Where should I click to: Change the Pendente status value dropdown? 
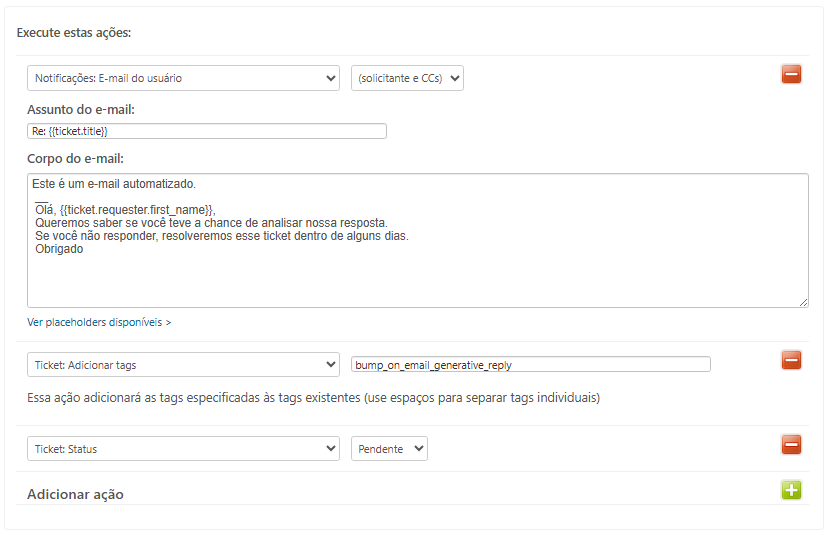click(x=389, y=449)
